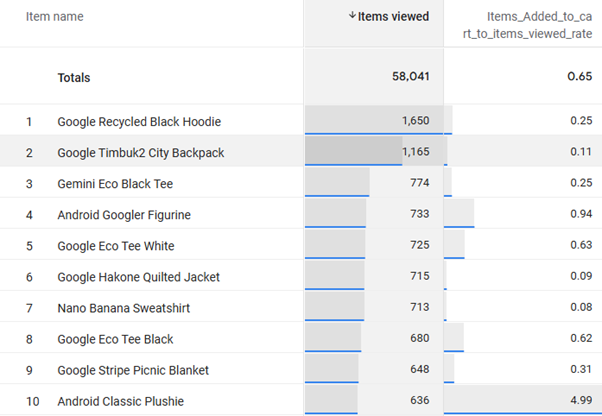This screenshot has width=602, height=416.
Task: Select Google Recycled Black Hoodie item name
Action: tap(139, 122)
